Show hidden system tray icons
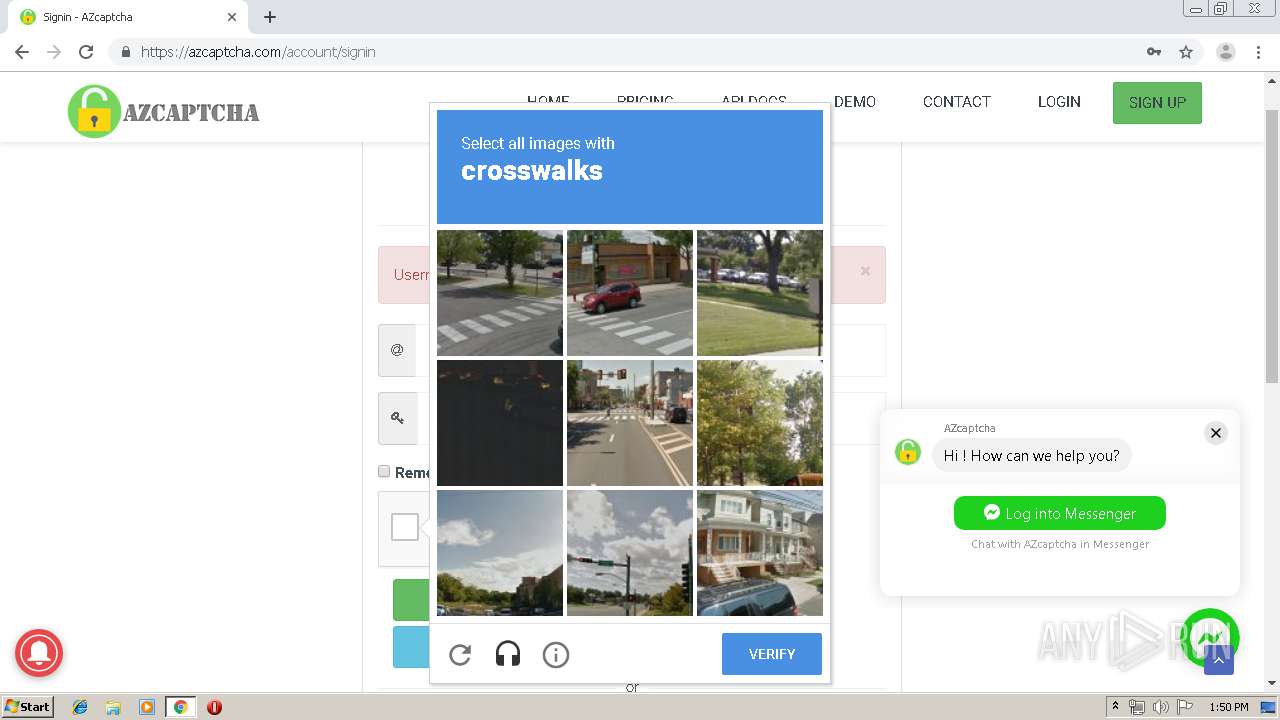Viewport: 1280px width, 720px height. [x=1115, y=707]
